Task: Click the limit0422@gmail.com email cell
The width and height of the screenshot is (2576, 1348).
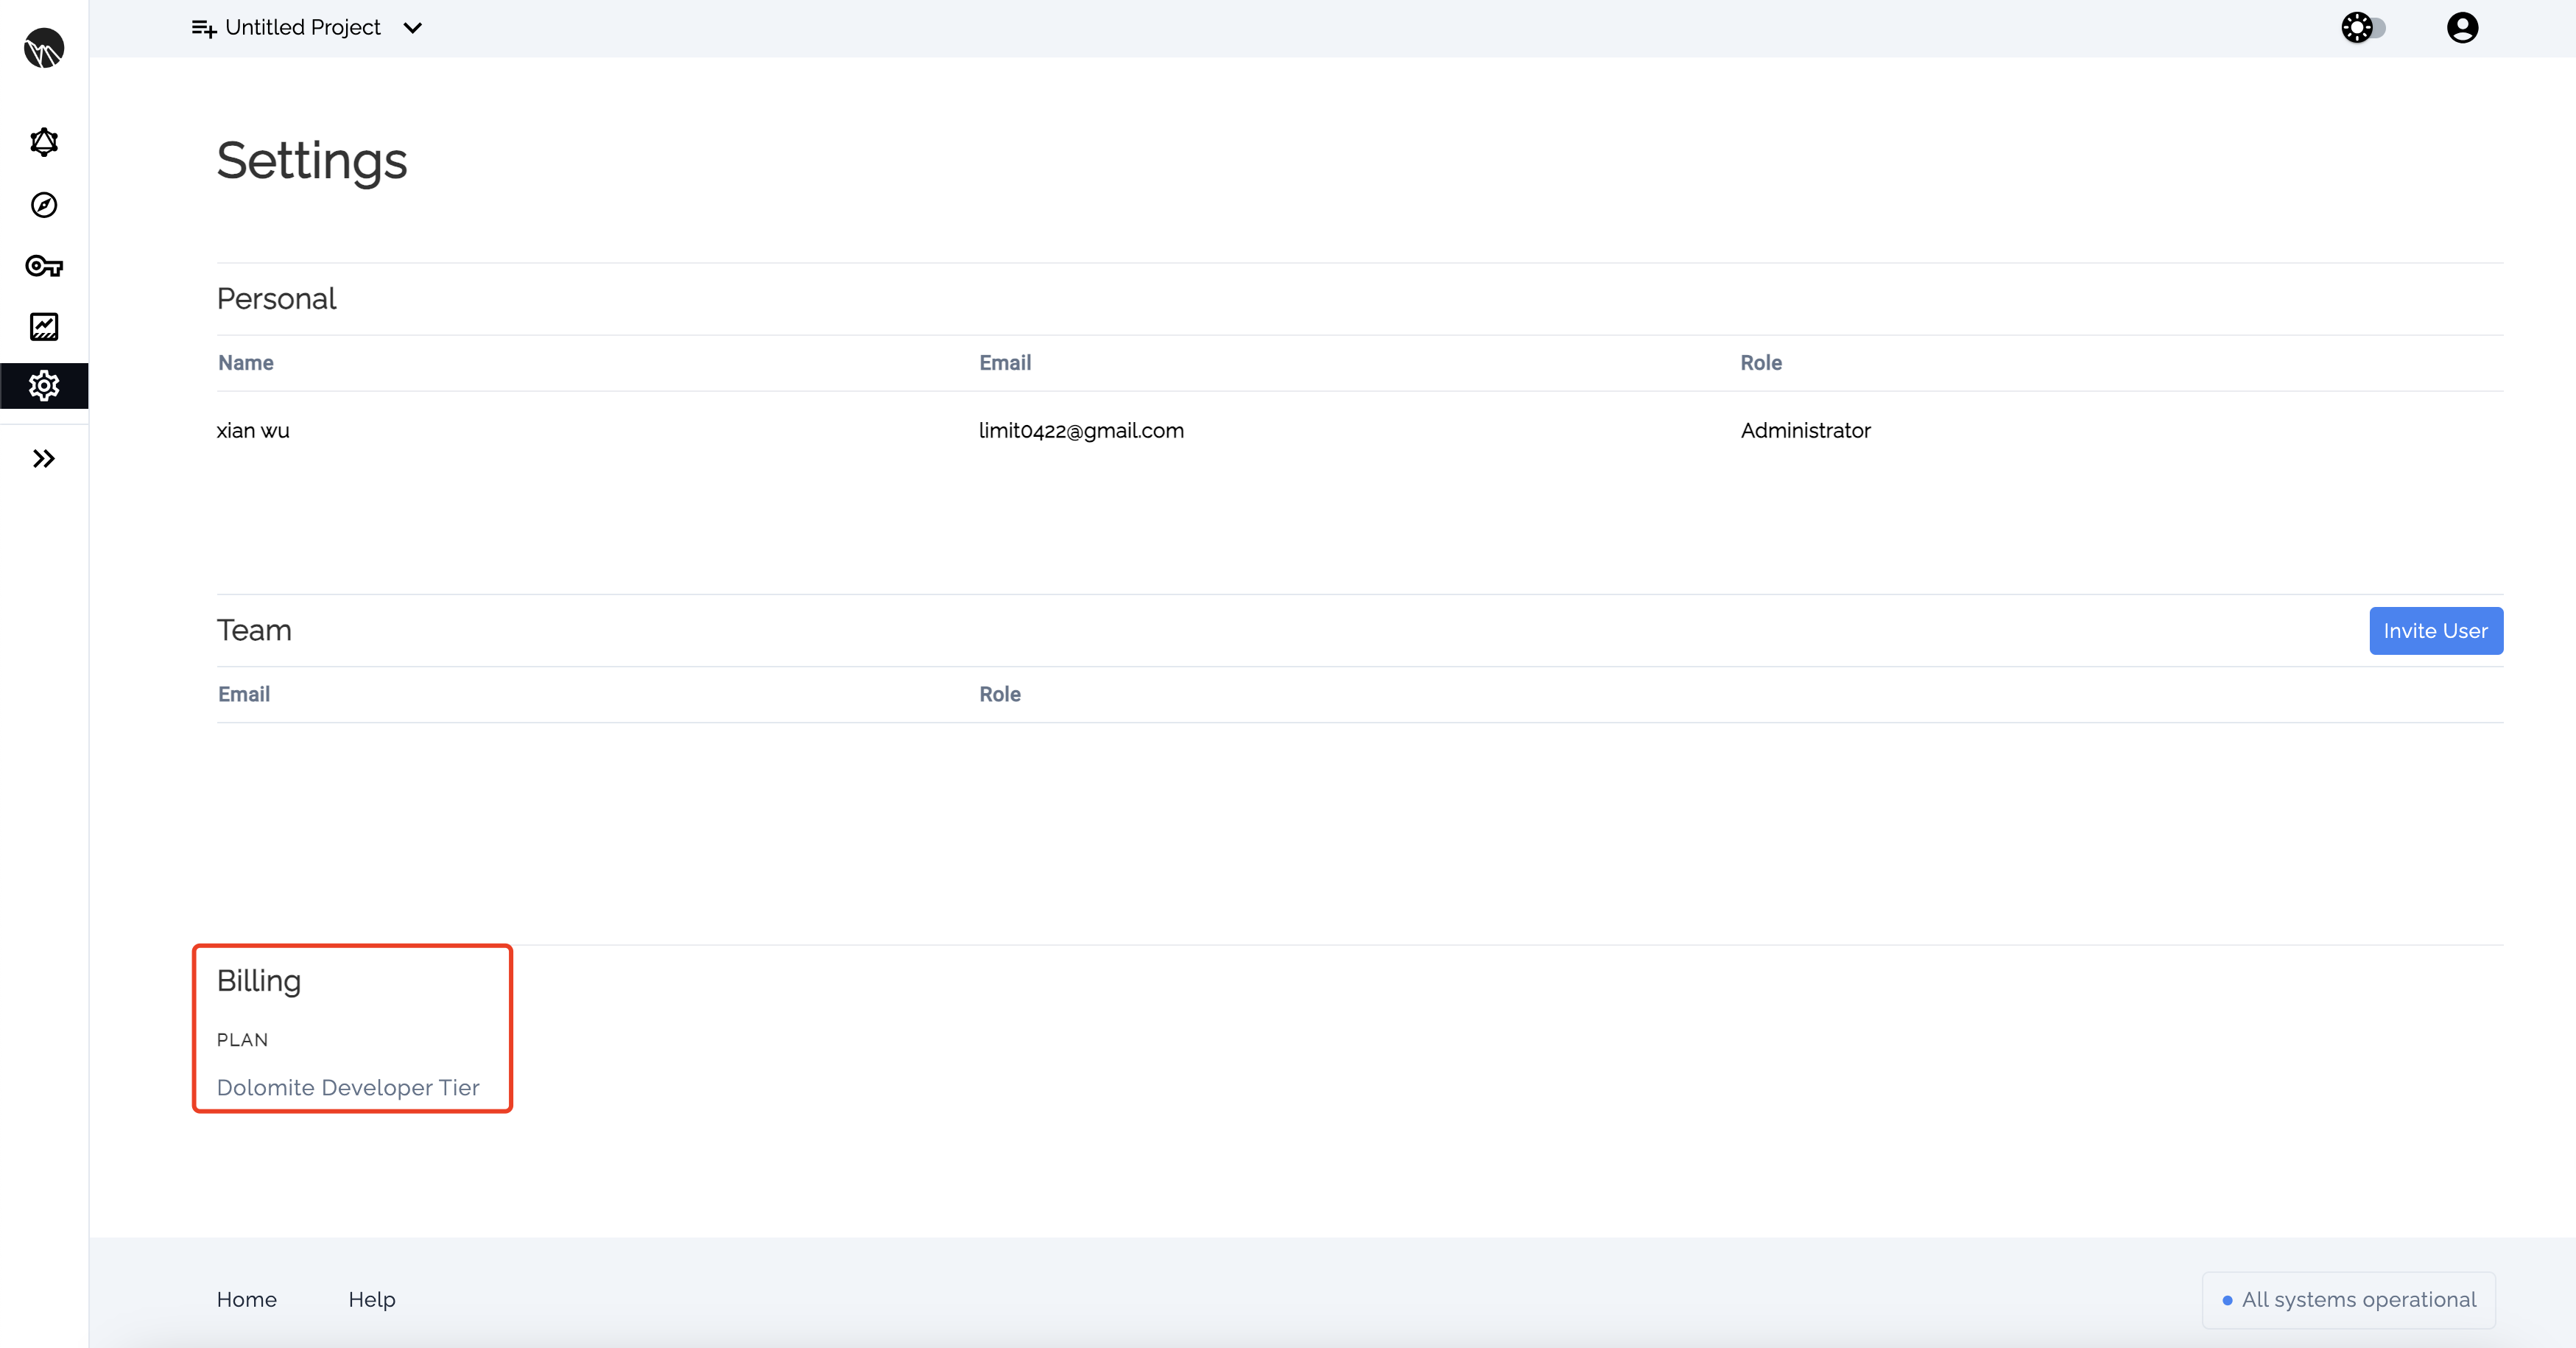Action: pyautogui.click(x=1081, y=431)
